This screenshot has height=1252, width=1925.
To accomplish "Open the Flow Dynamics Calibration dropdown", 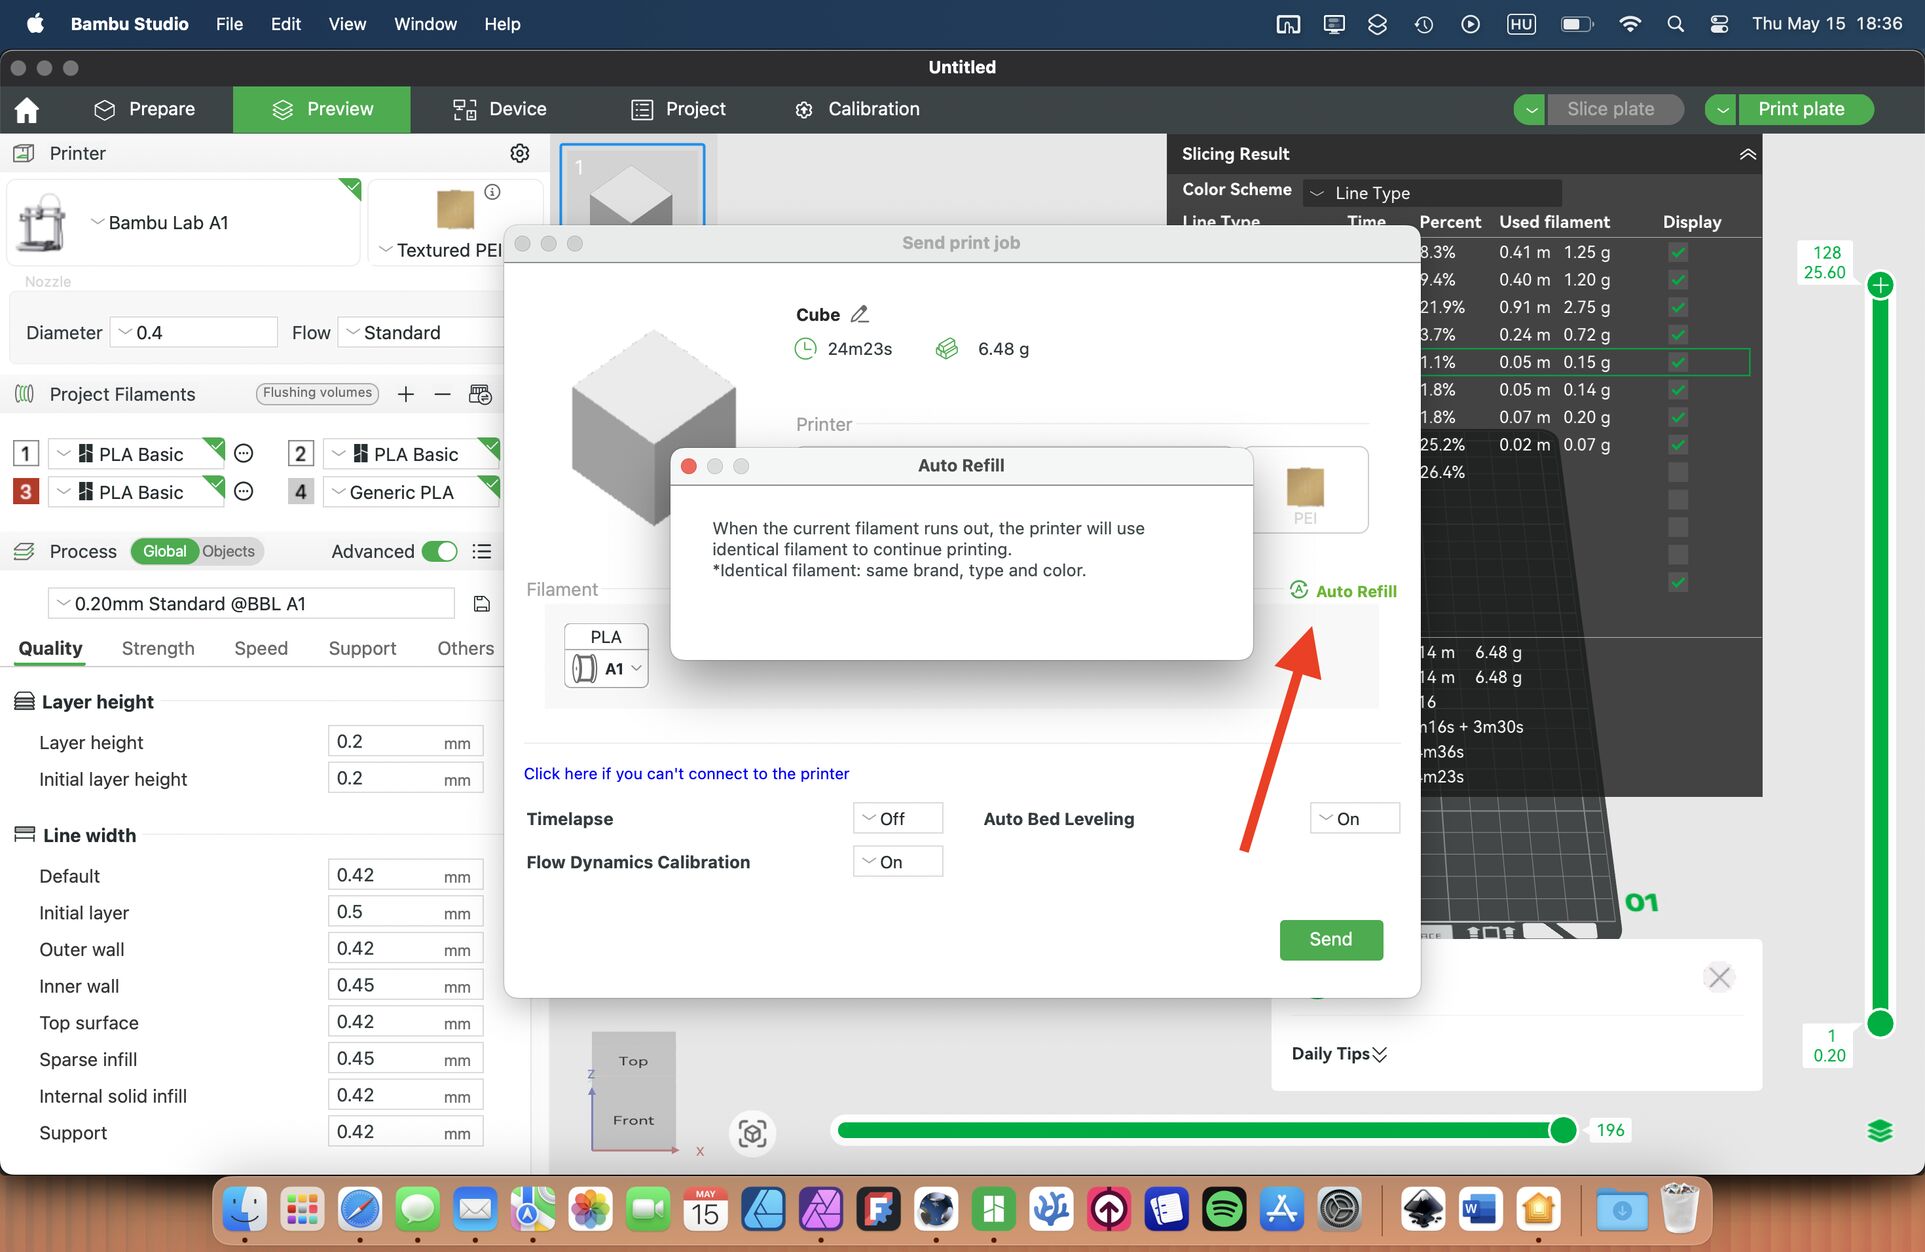I will (x=897, y=862).
